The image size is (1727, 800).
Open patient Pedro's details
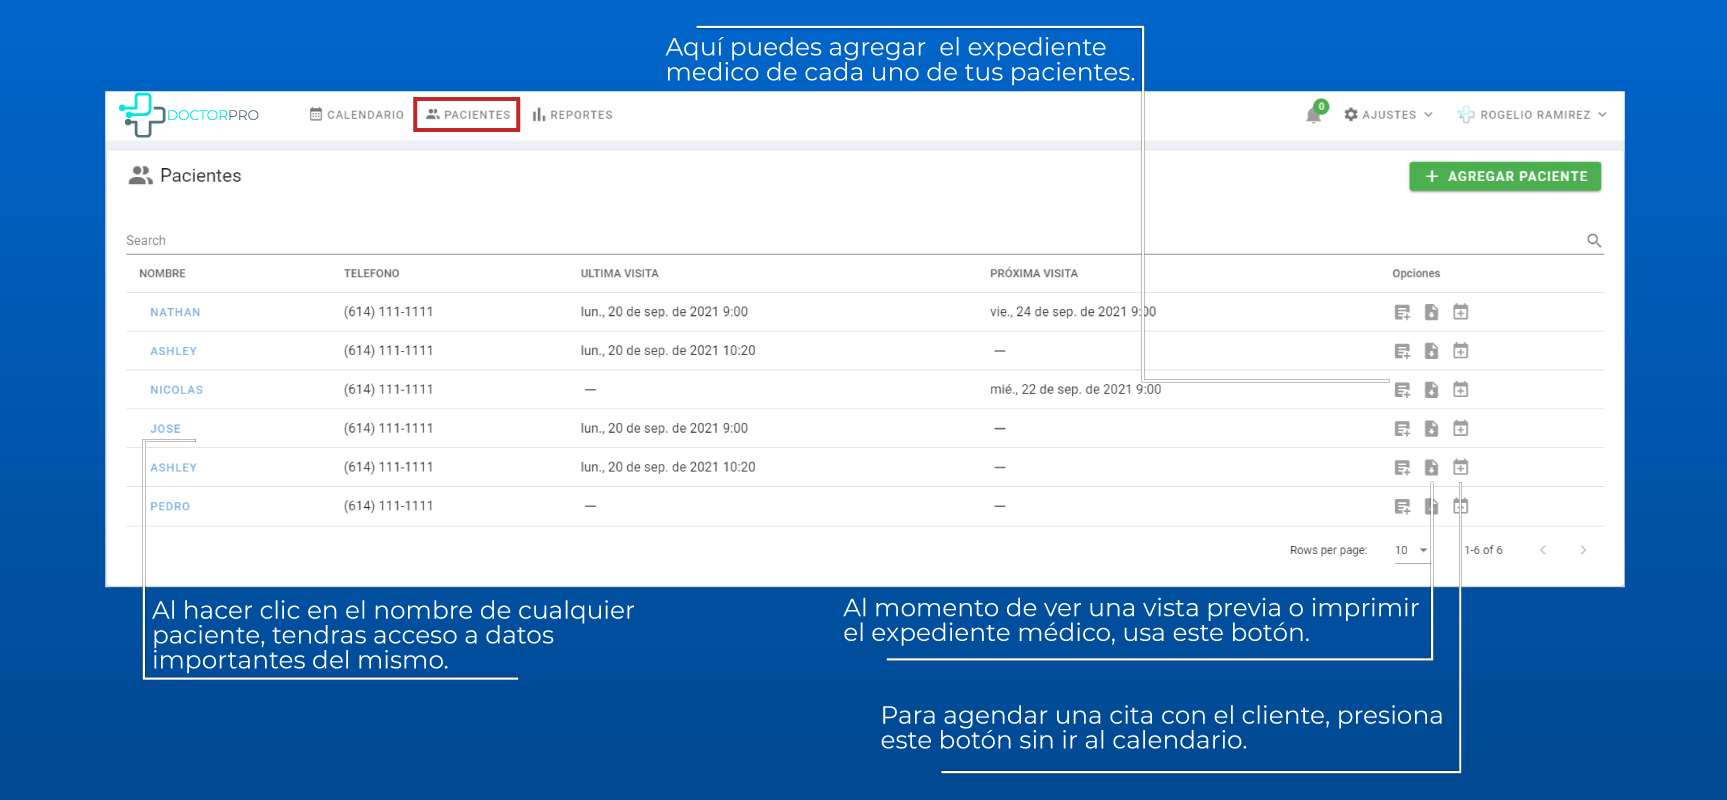170,507
